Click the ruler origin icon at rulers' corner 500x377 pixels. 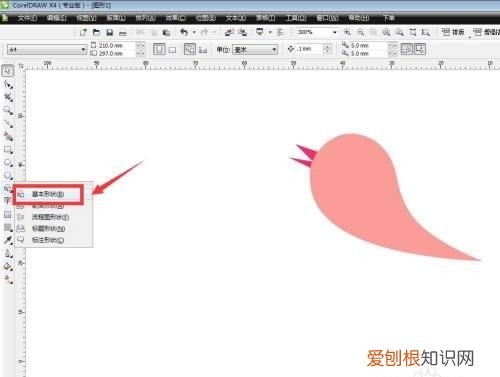point(21,66)
